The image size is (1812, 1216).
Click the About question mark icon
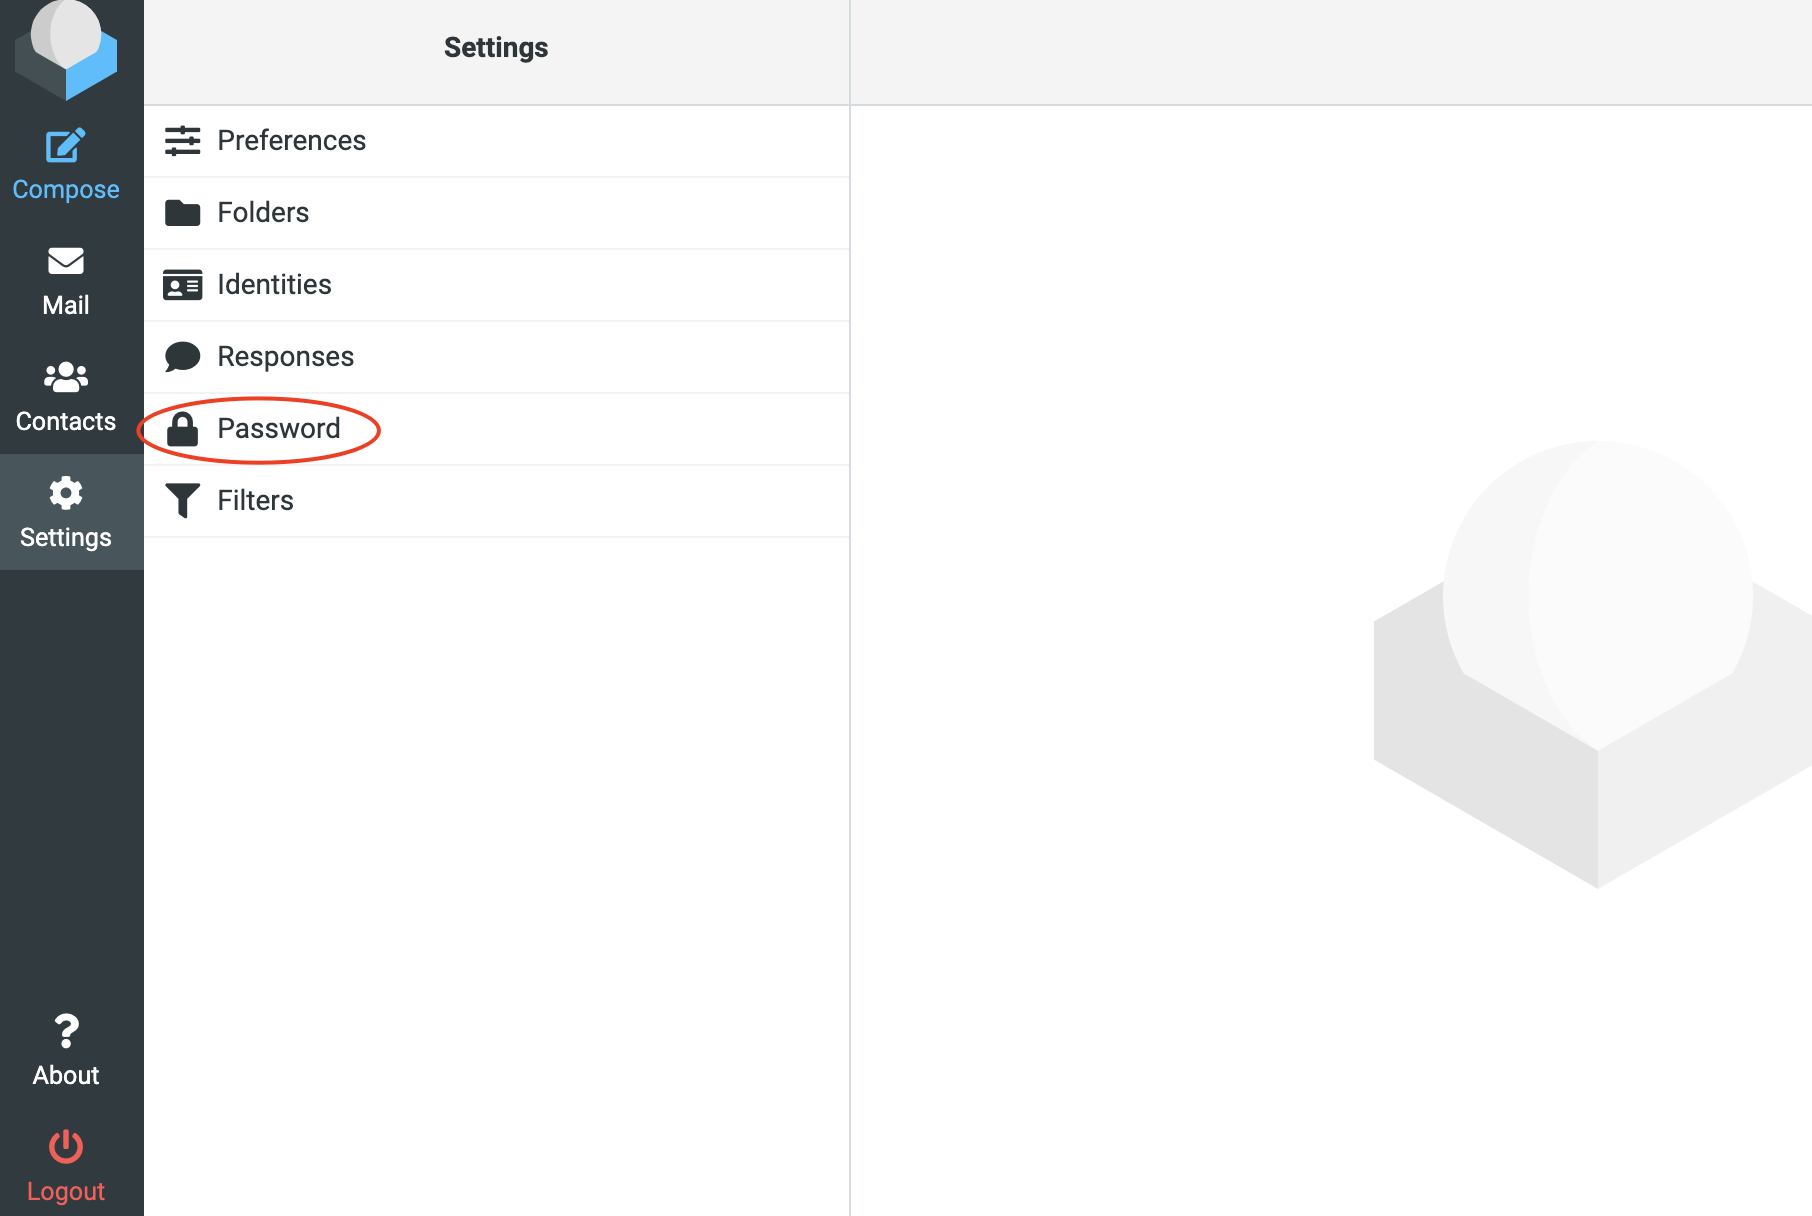point(65,1032)
